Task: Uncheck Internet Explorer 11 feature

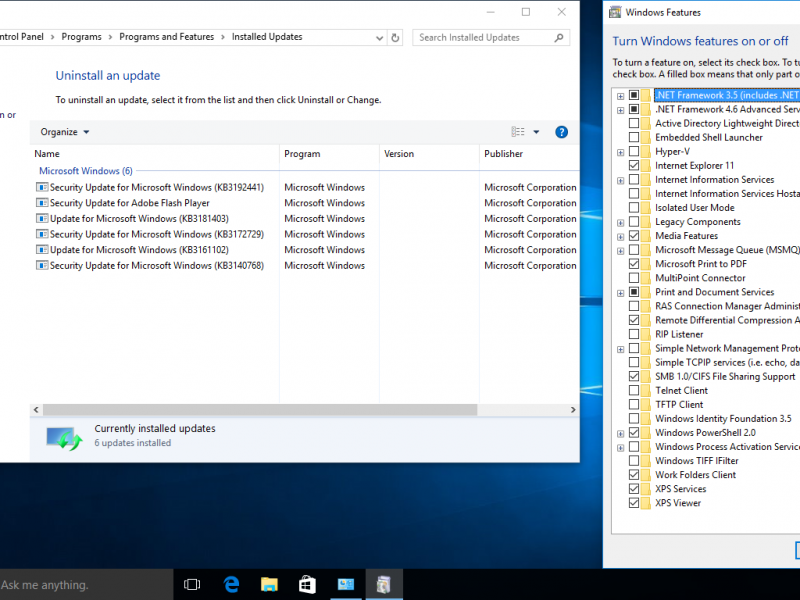Action: coord(634,165)
